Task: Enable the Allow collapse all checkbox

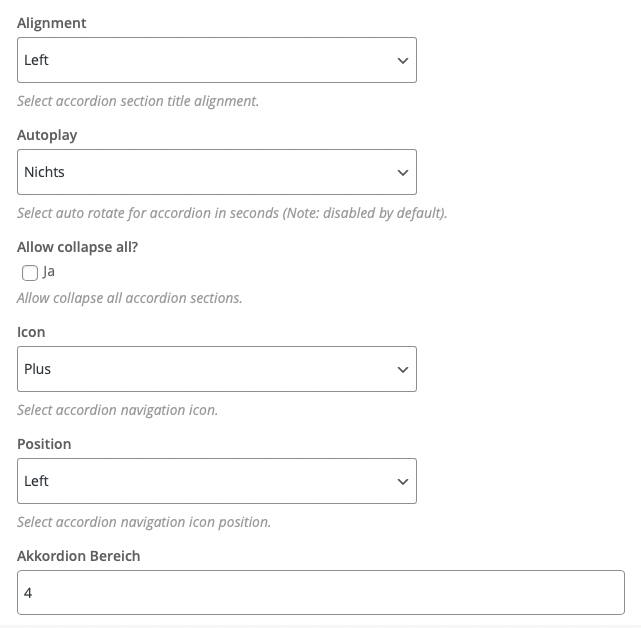Action: pyautogui.click(x=30, y=273)
